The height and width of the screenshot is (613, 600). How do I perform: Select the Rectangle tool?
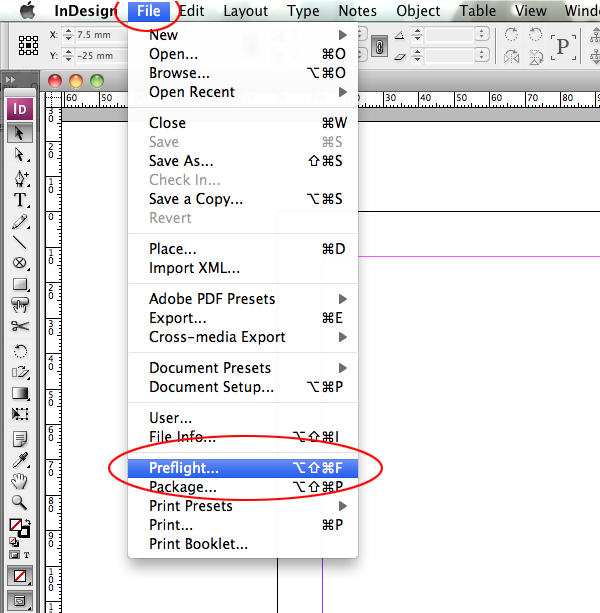(x=20, y=284)
